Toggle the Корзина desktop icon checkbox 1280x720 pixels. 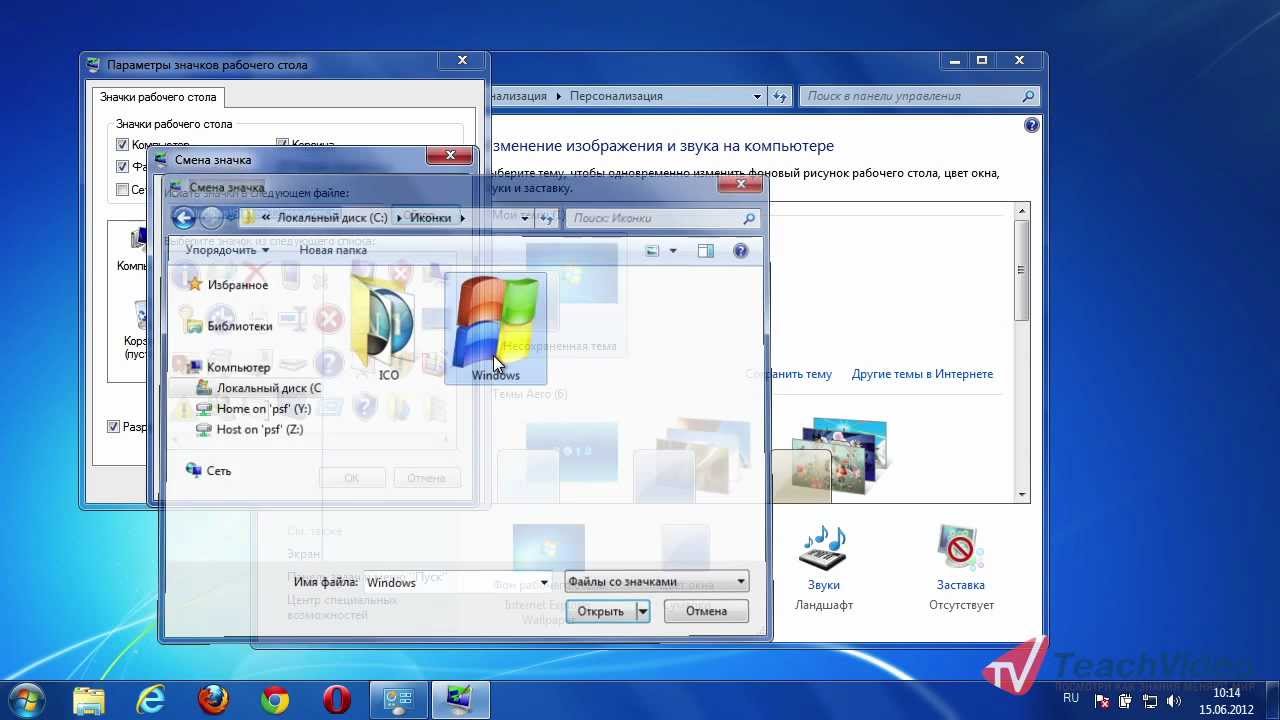pos(282,145)
